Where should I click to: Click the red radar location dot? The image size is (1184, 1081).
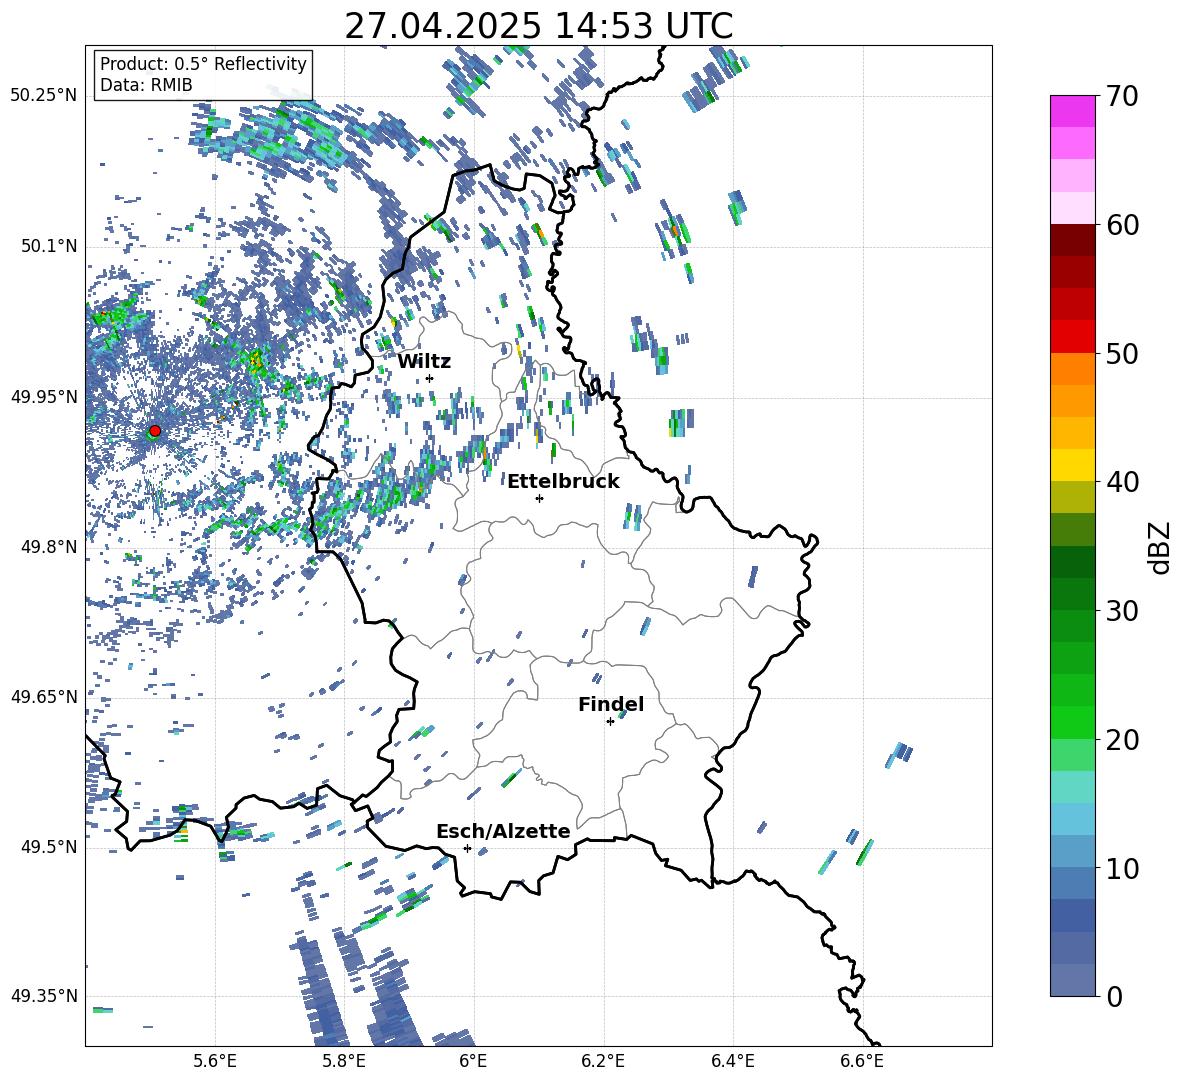(x=155, y=431)
